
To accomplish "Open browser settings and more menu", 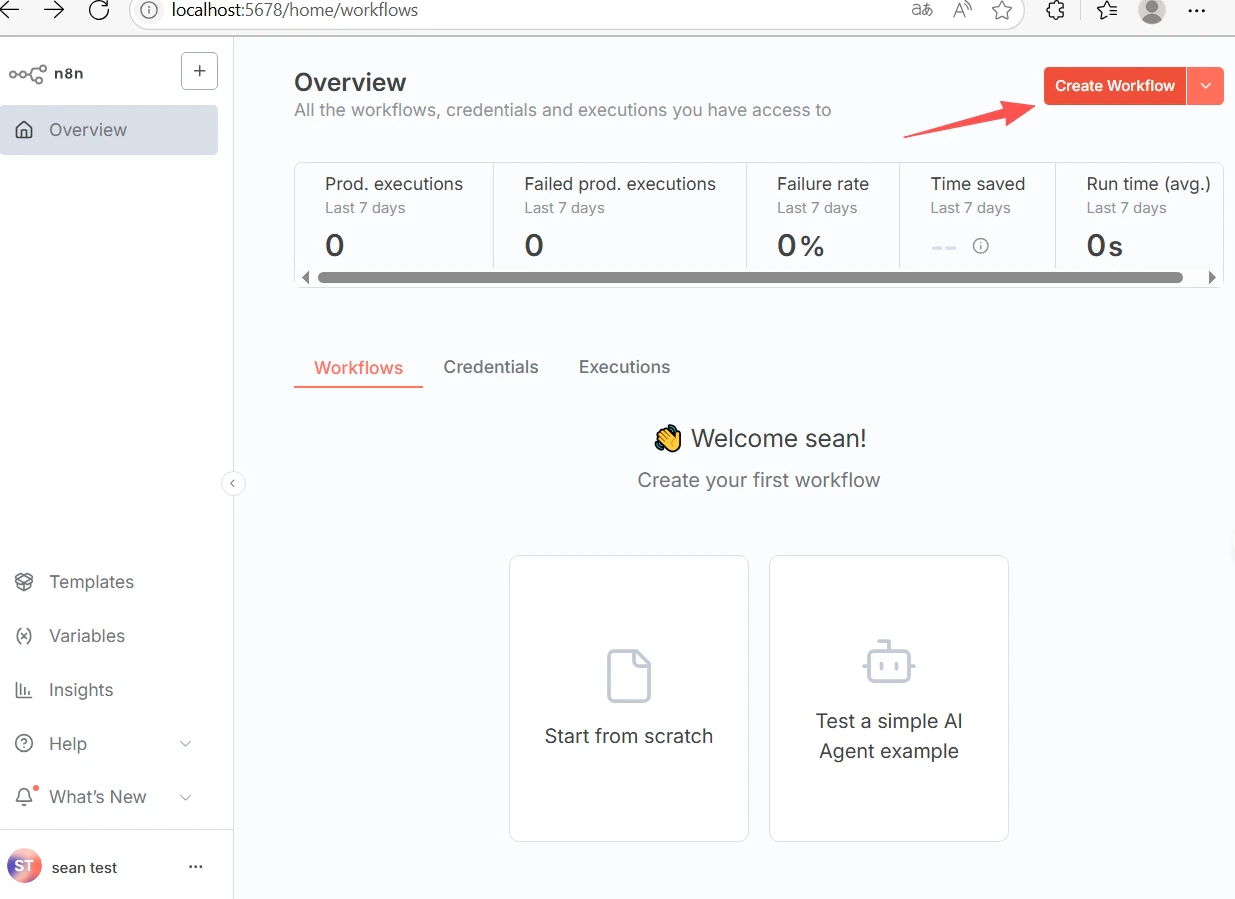I will coord(1196,11).
